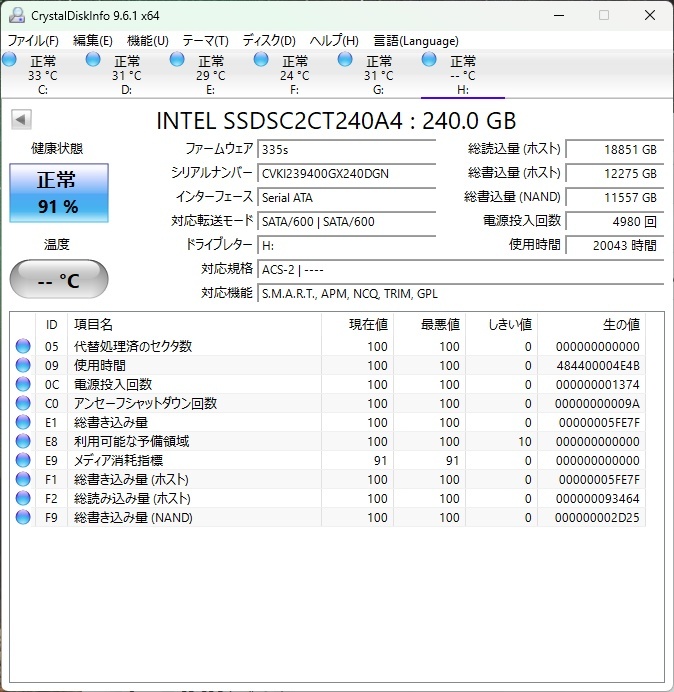
Task: Select drive H: status orb
Action: point(429,60)
